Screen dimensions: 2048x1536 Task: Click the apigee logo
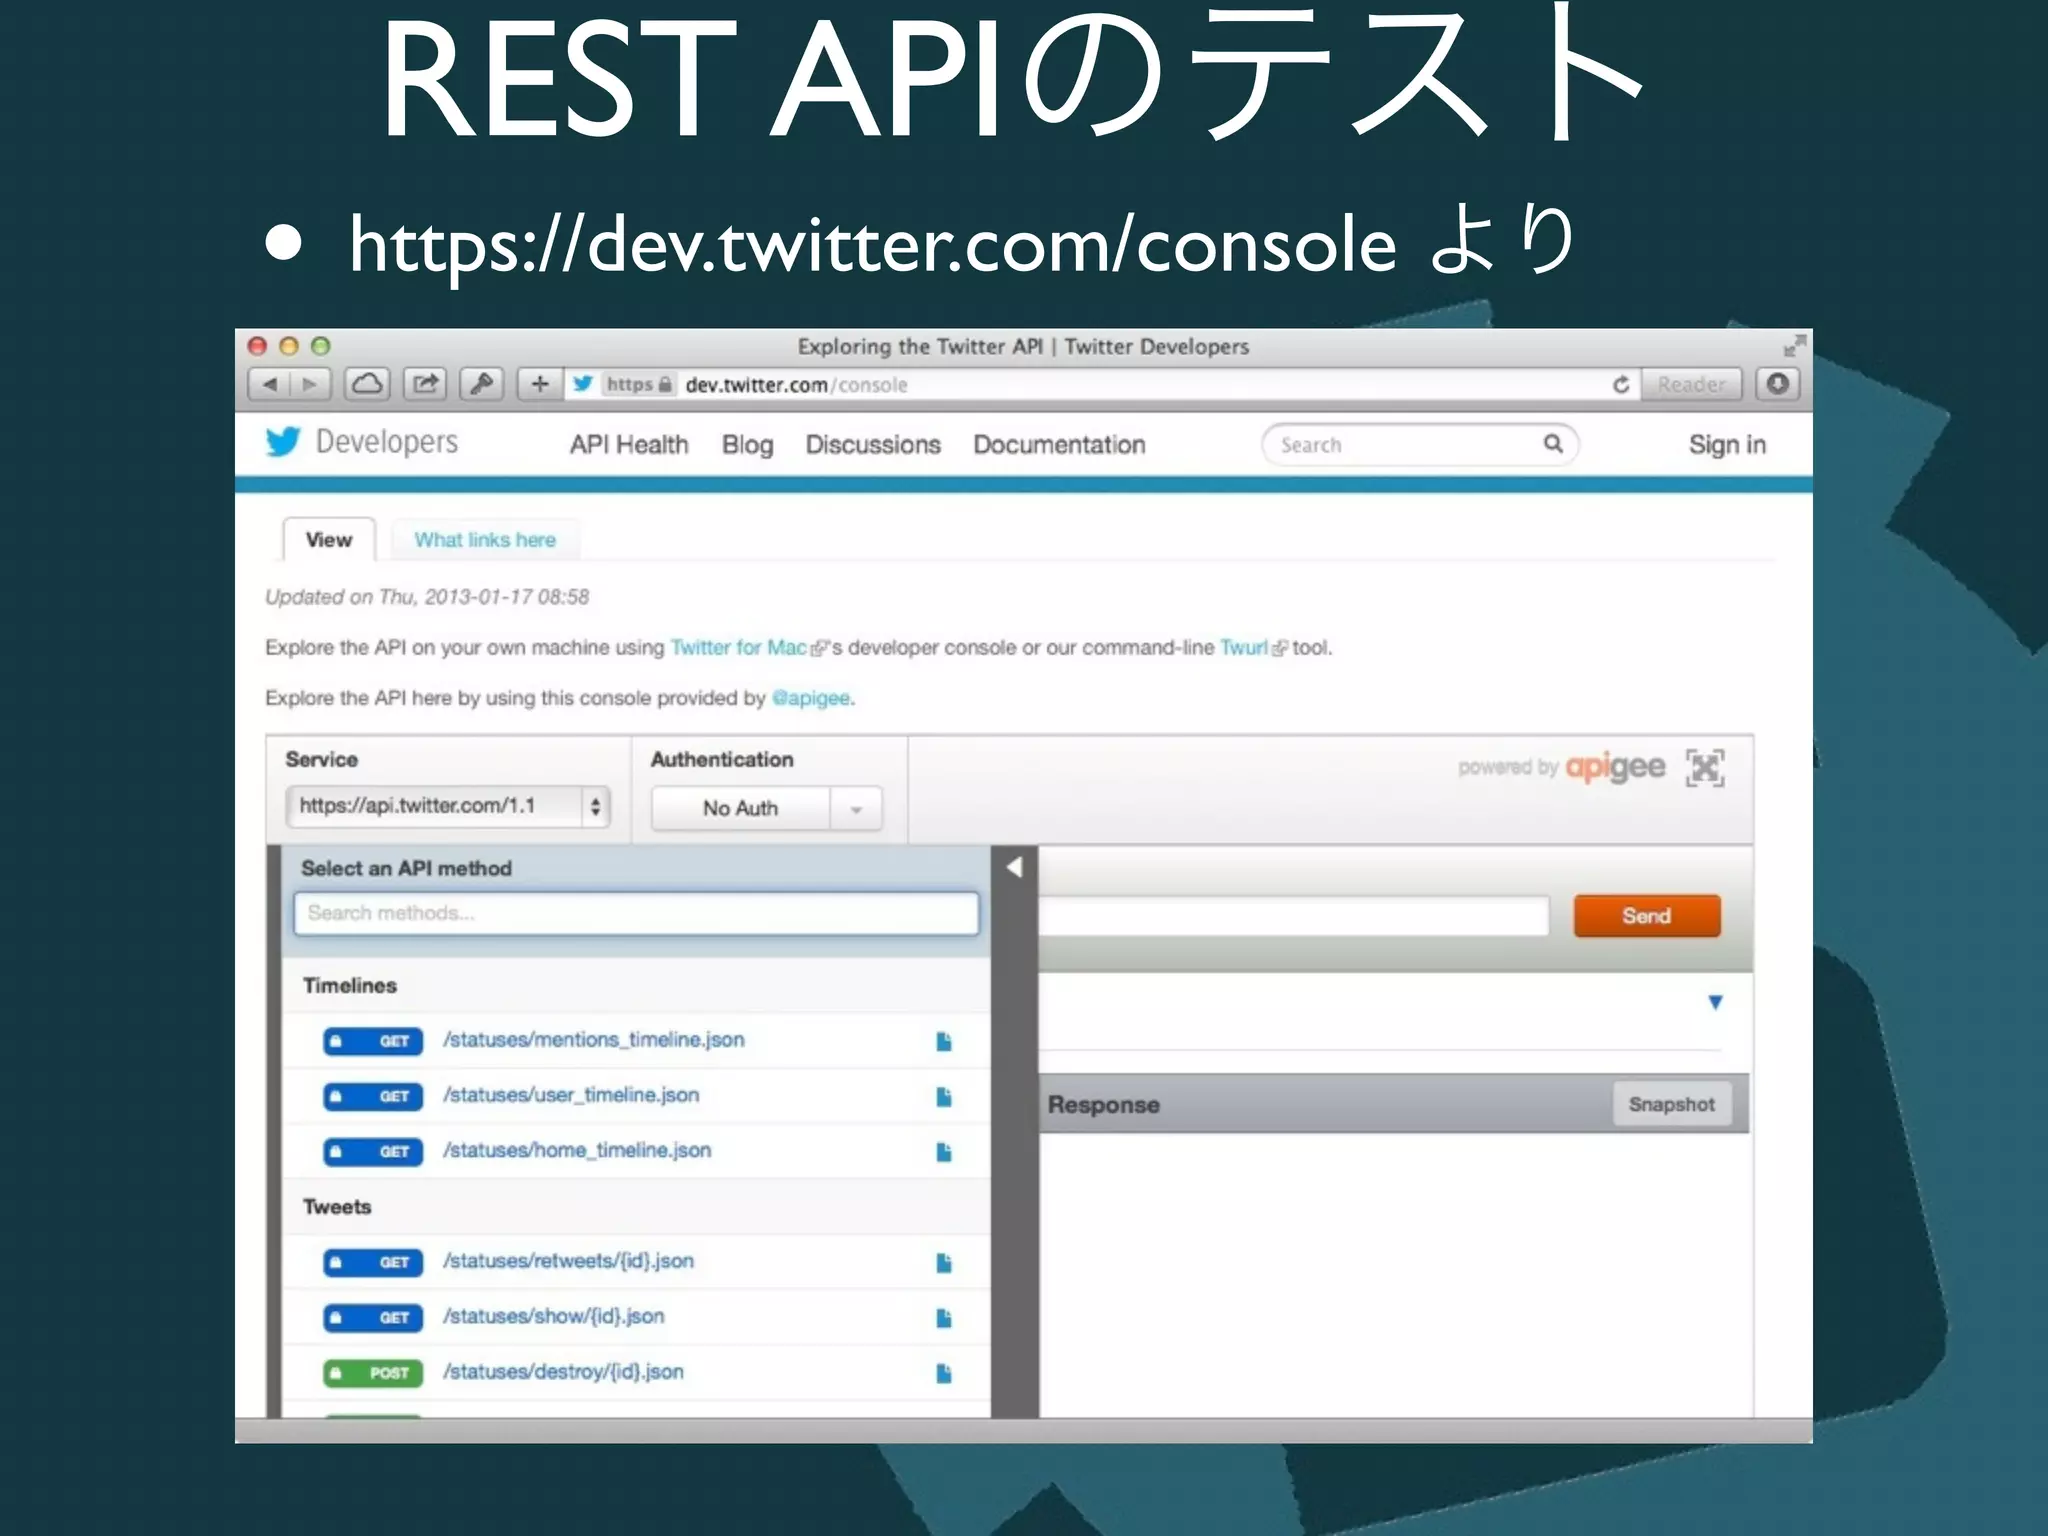[1614, 768]
